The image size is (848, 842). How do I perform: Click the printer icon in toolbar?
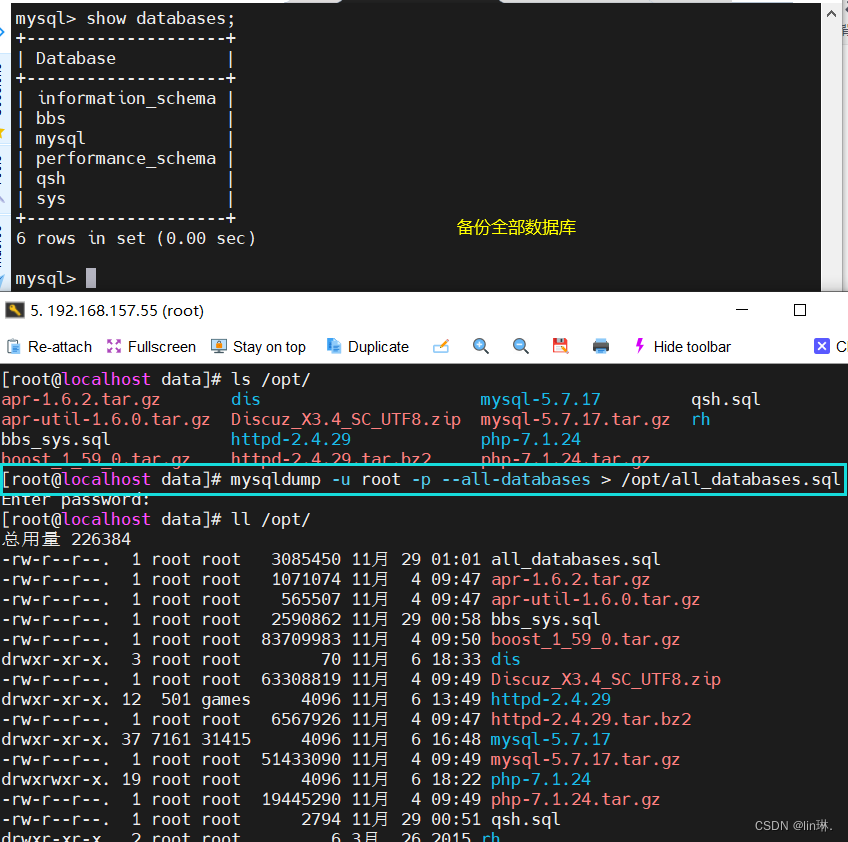click(600, 346)
